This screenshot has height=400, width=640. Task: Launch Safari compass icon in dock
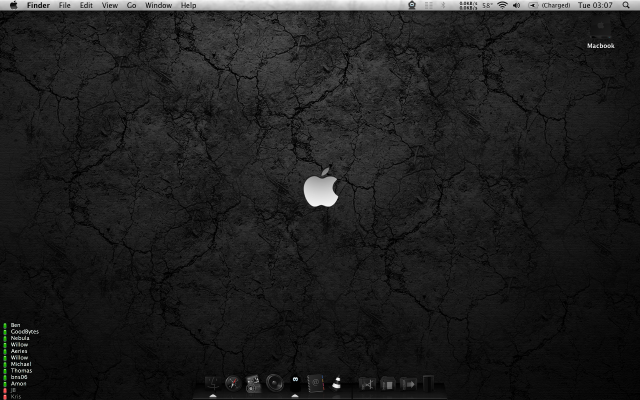click(x=233, y=384)
